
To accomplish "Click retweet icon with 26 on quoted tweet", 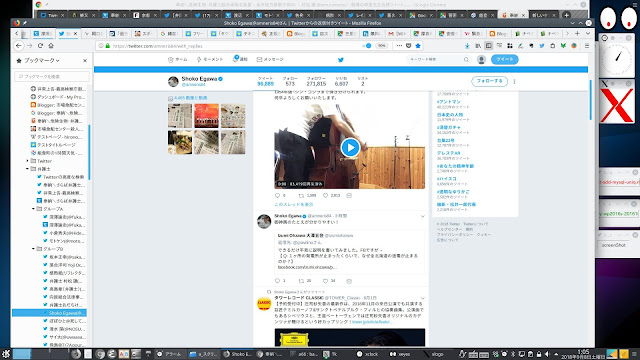I will point(302,281).
